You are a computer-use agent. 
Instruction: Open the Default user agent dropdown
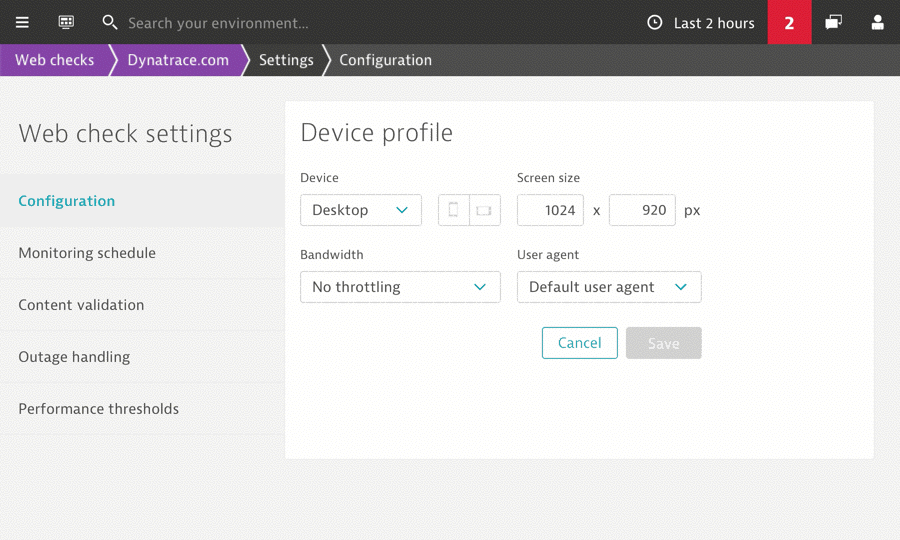[x=608, y=287]
